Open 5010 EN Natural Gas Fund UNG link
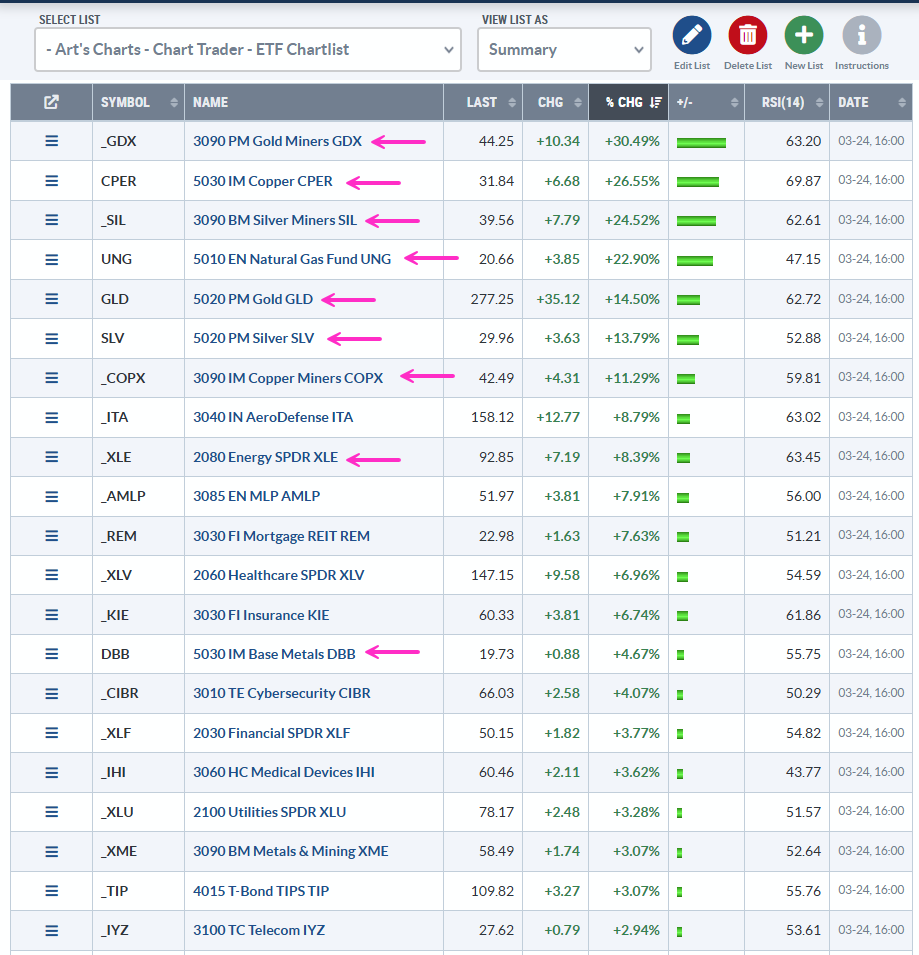The width and height of the screenshot is (919, 955). [x=292, y=259]
